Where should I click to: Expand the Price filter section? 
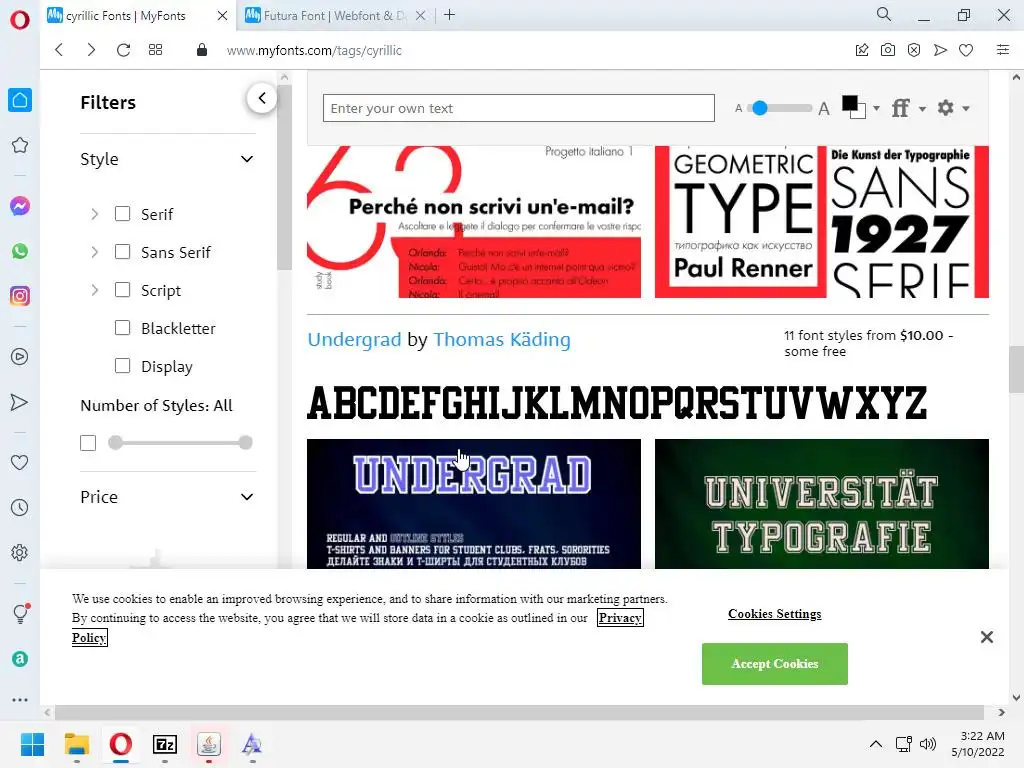247,497
